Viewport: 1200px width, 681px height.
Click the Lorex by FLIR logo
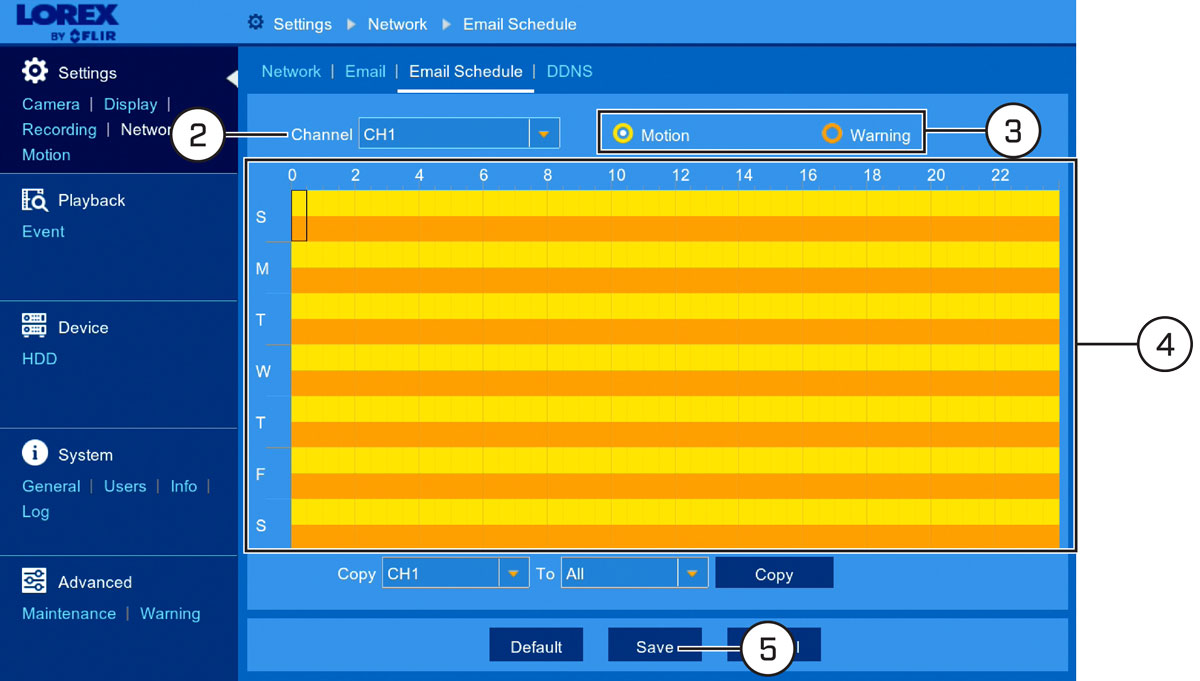point(68,22)
